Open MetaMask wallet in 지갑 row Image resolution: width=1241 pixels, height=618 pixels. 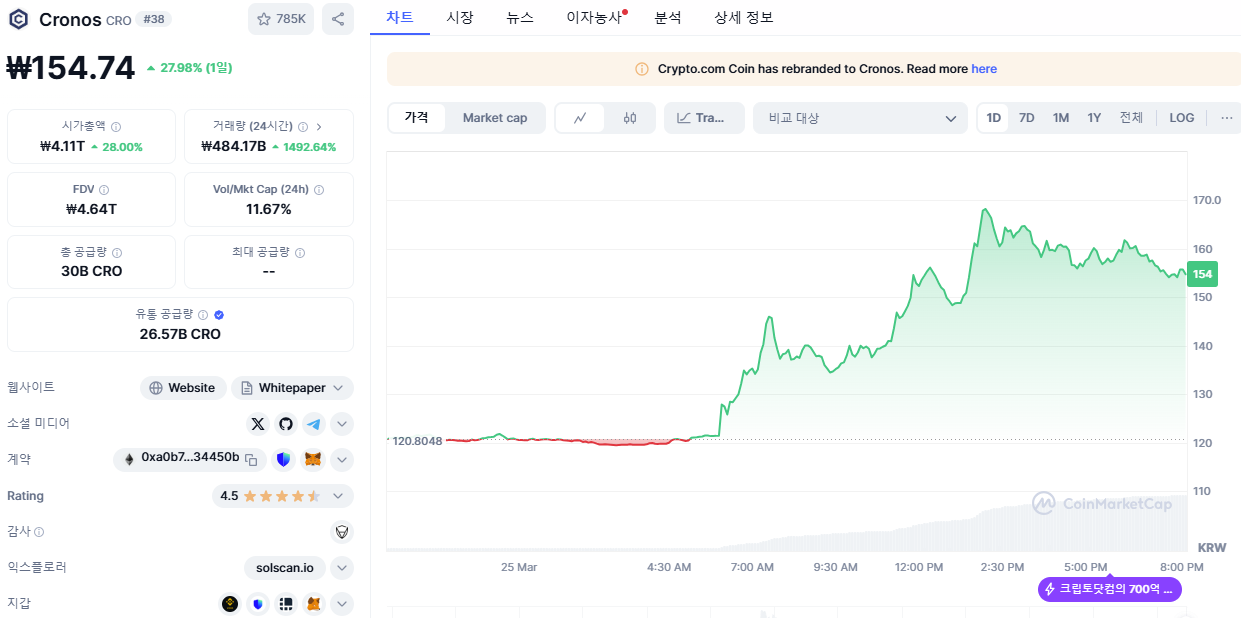(x=314, y=604)
